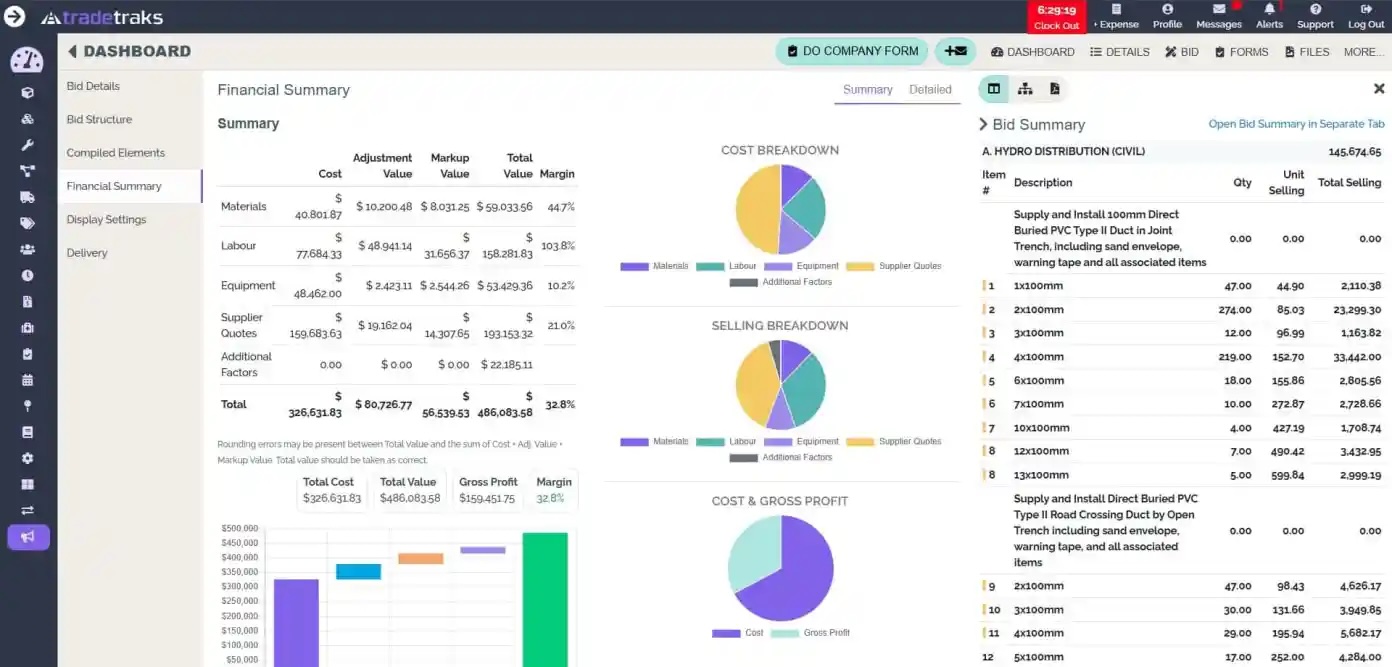Select Display Settings in the left menu

point(106,220)
